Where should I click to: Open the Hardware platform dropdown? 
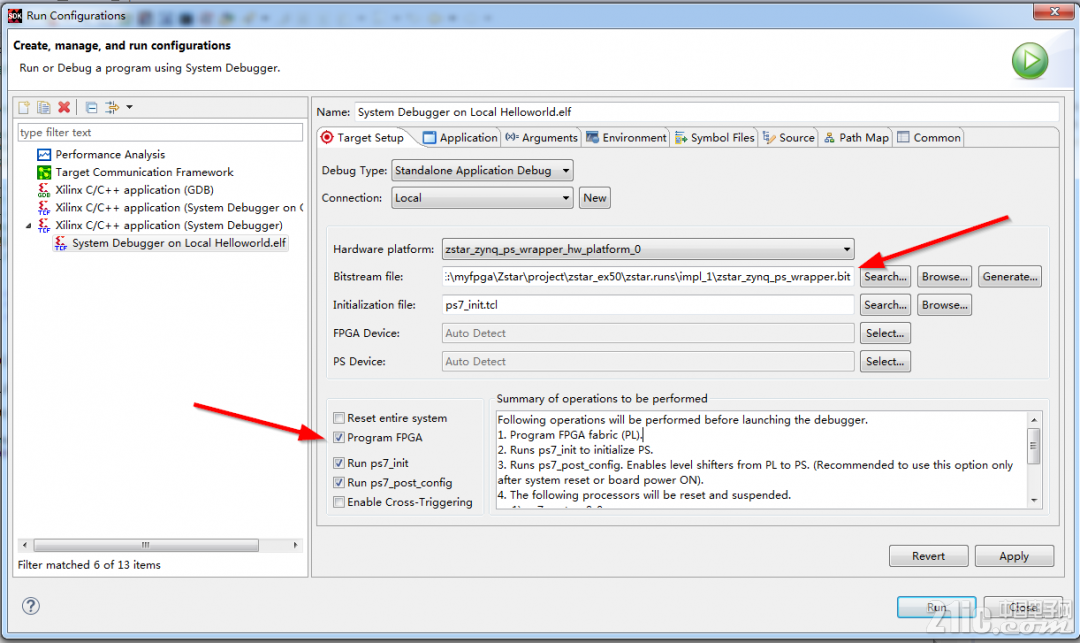648,249
